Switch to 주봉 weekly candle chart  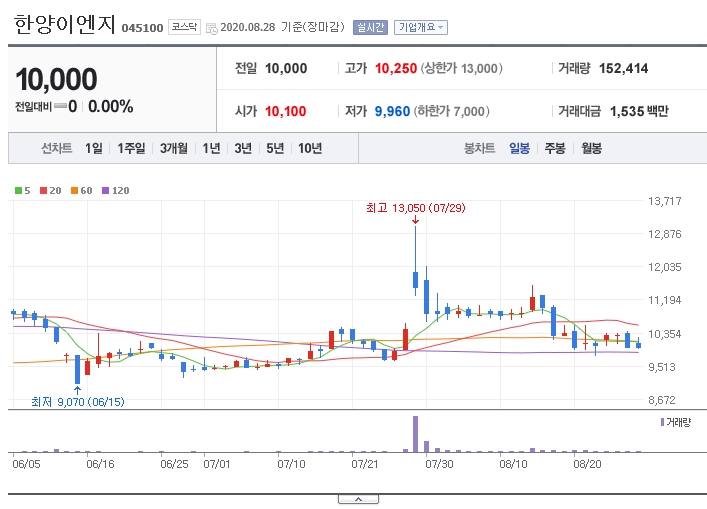click(555, 148)
